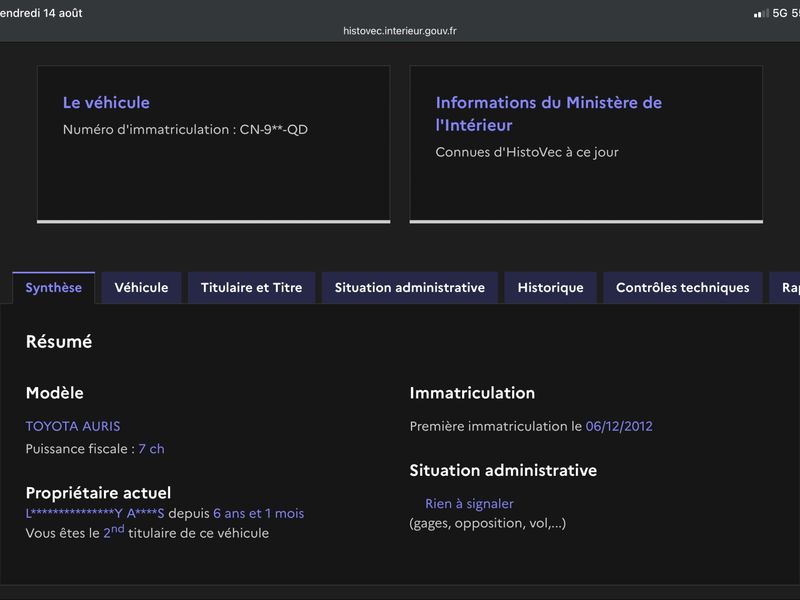Click the registration number CN-9**-QD text

coord(273,130)
